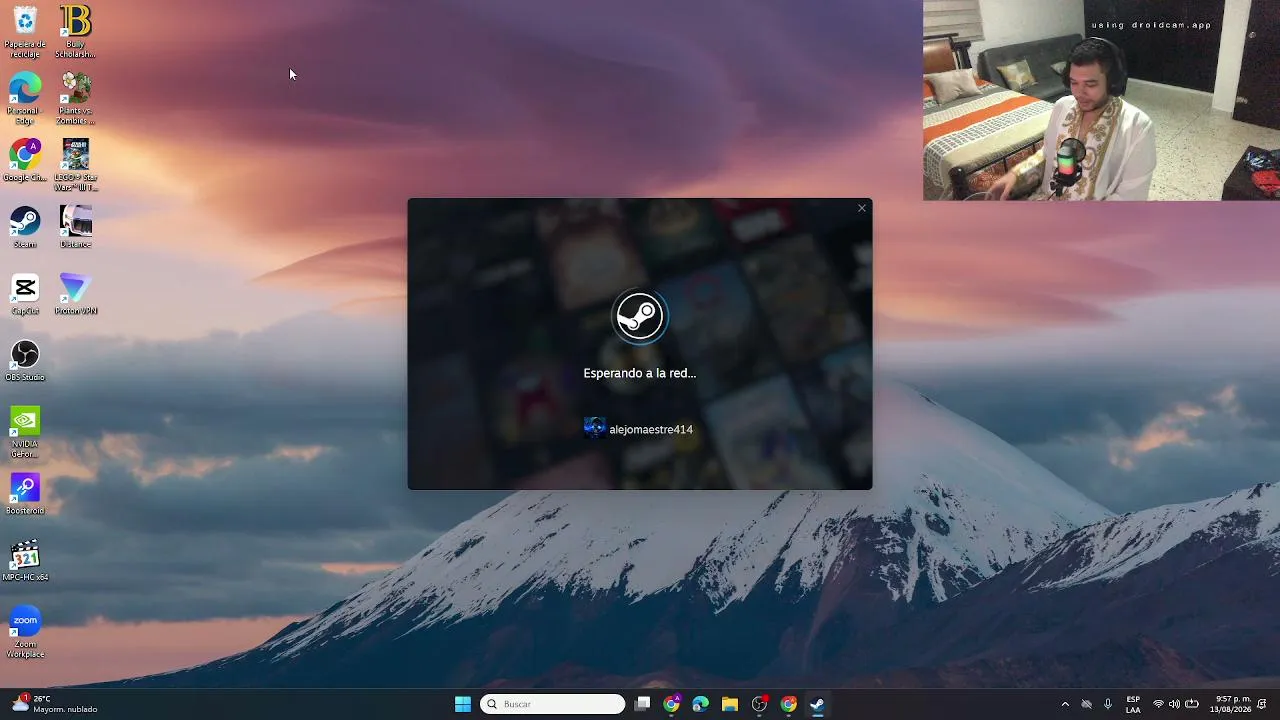Select the Boosteroid desktop shortcut

click(x=25, y=494)
